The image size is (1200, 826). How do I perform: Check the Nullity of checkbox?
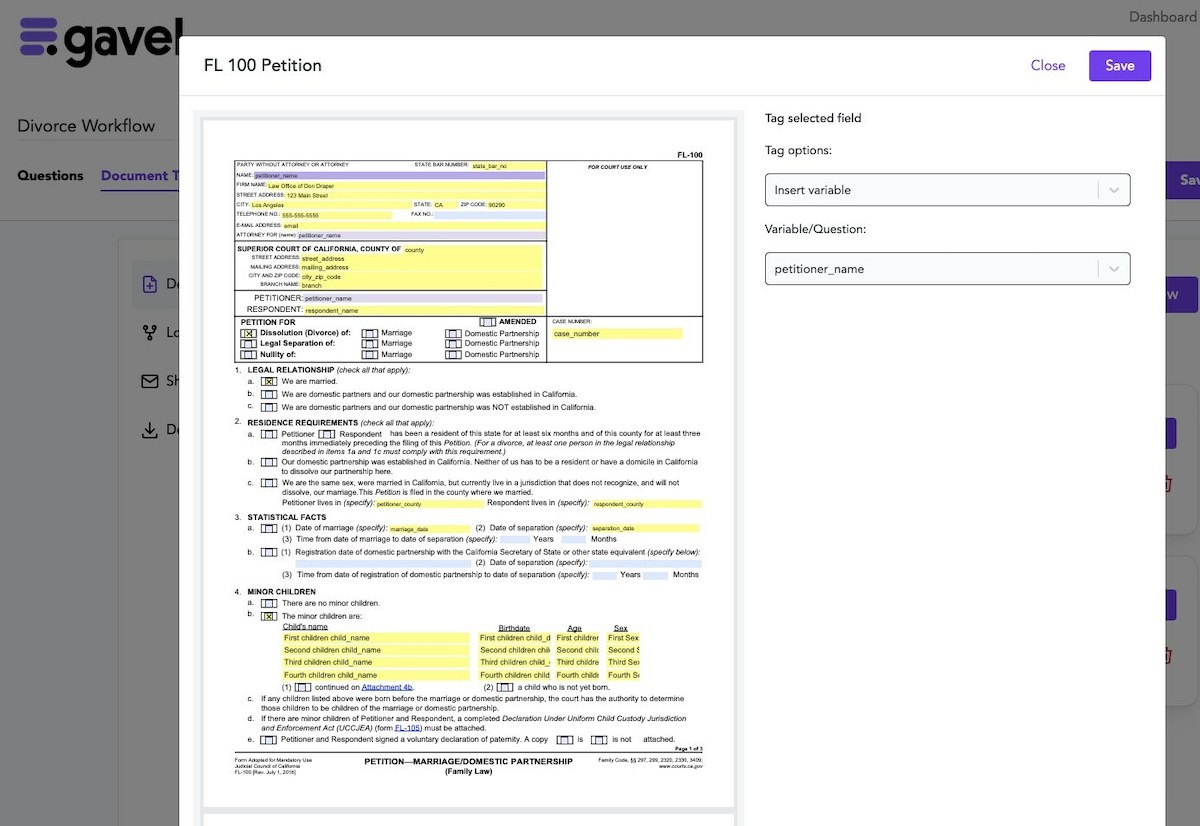click(x=248, y=355)
